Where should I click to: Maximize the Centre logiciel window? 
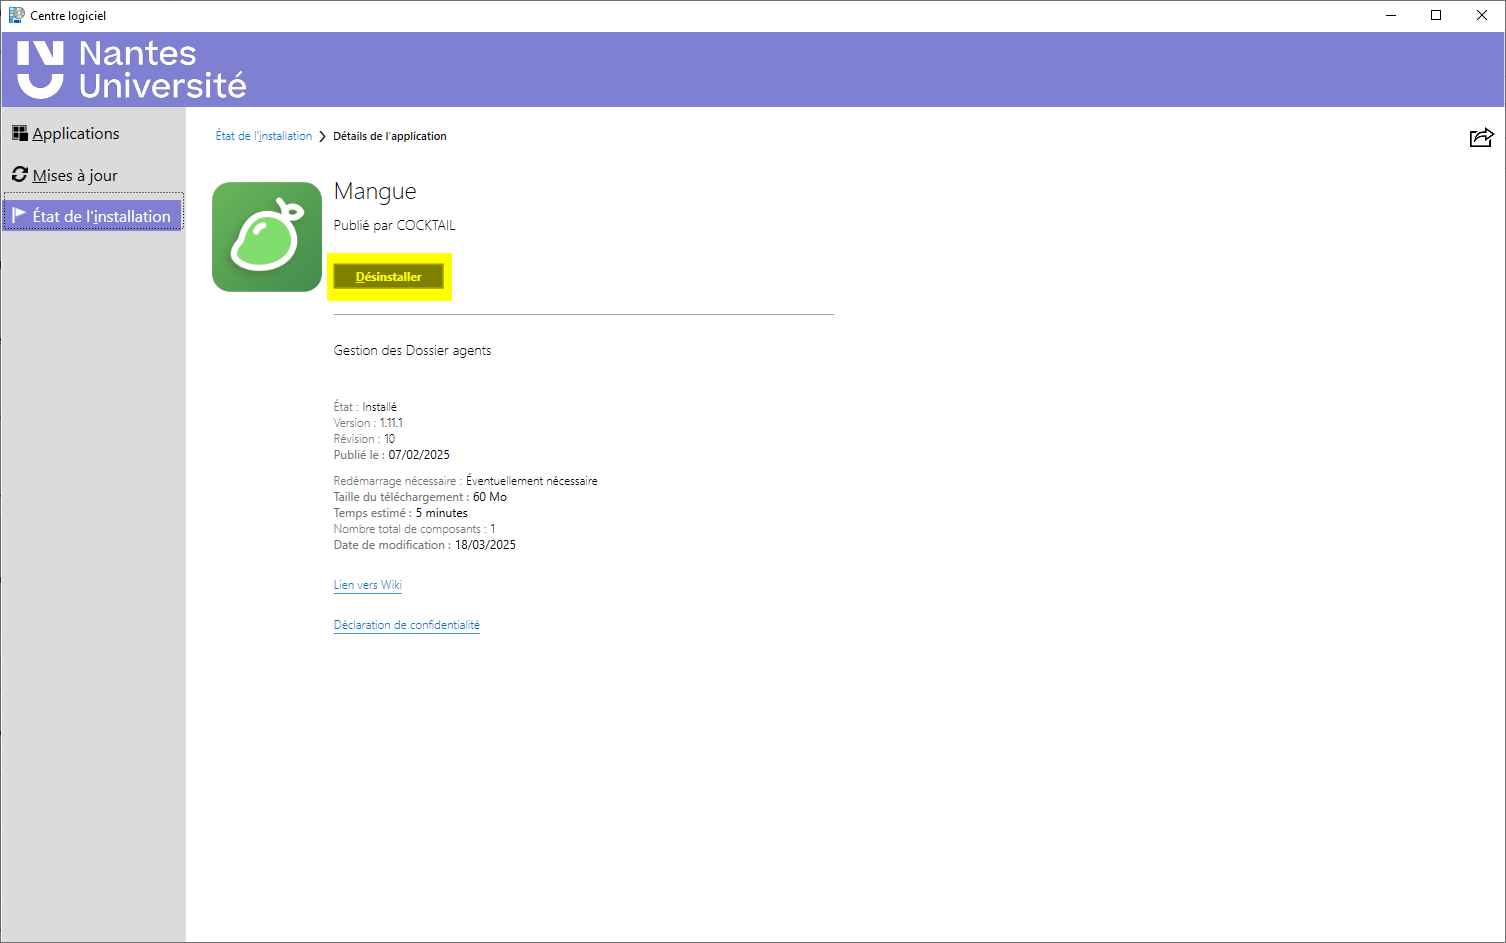(x=1436, y=15)
